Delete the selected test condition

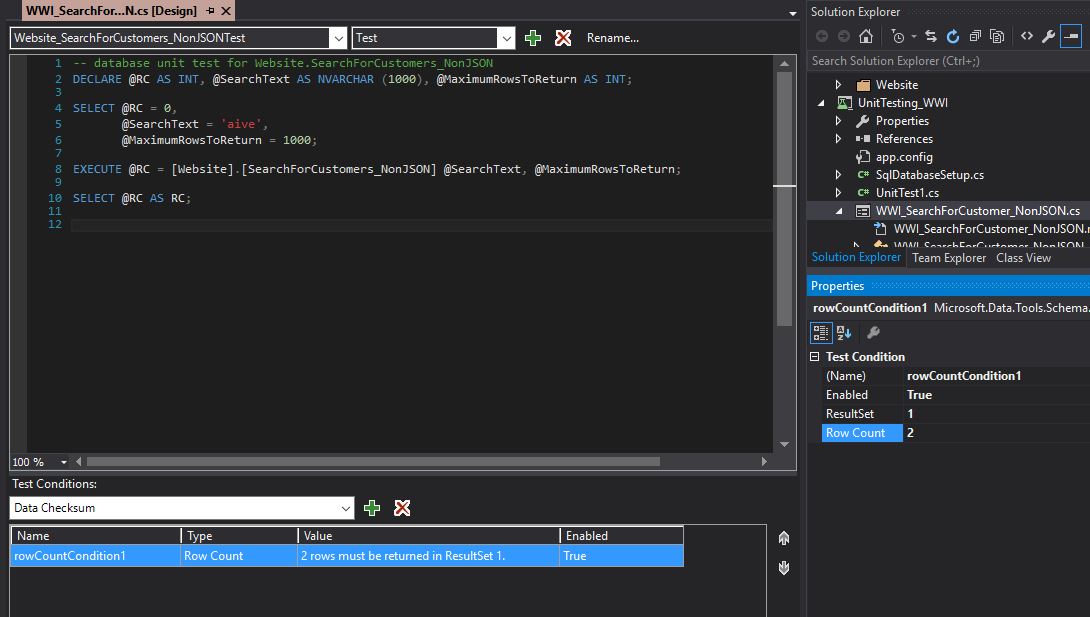click(402, 508)
